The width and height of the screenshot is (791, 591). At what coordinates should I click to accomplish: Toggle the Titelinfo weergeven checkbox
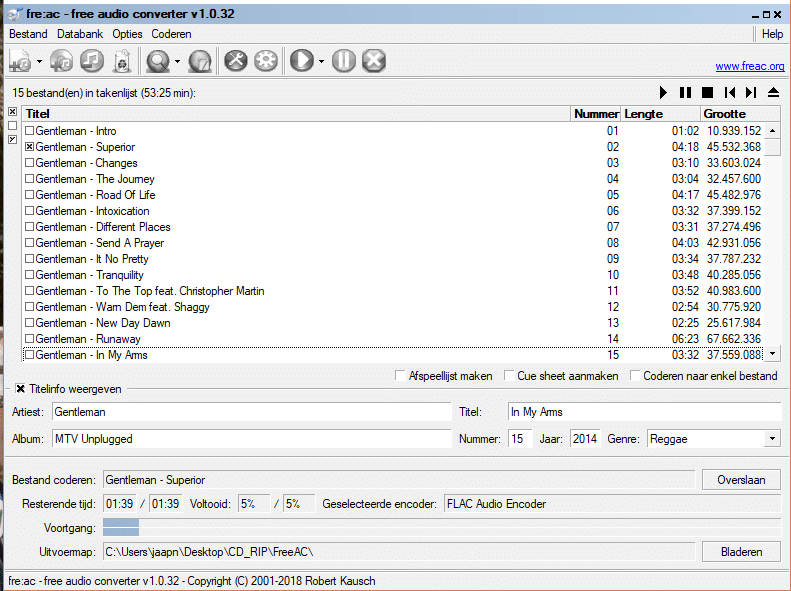[20, 388]
